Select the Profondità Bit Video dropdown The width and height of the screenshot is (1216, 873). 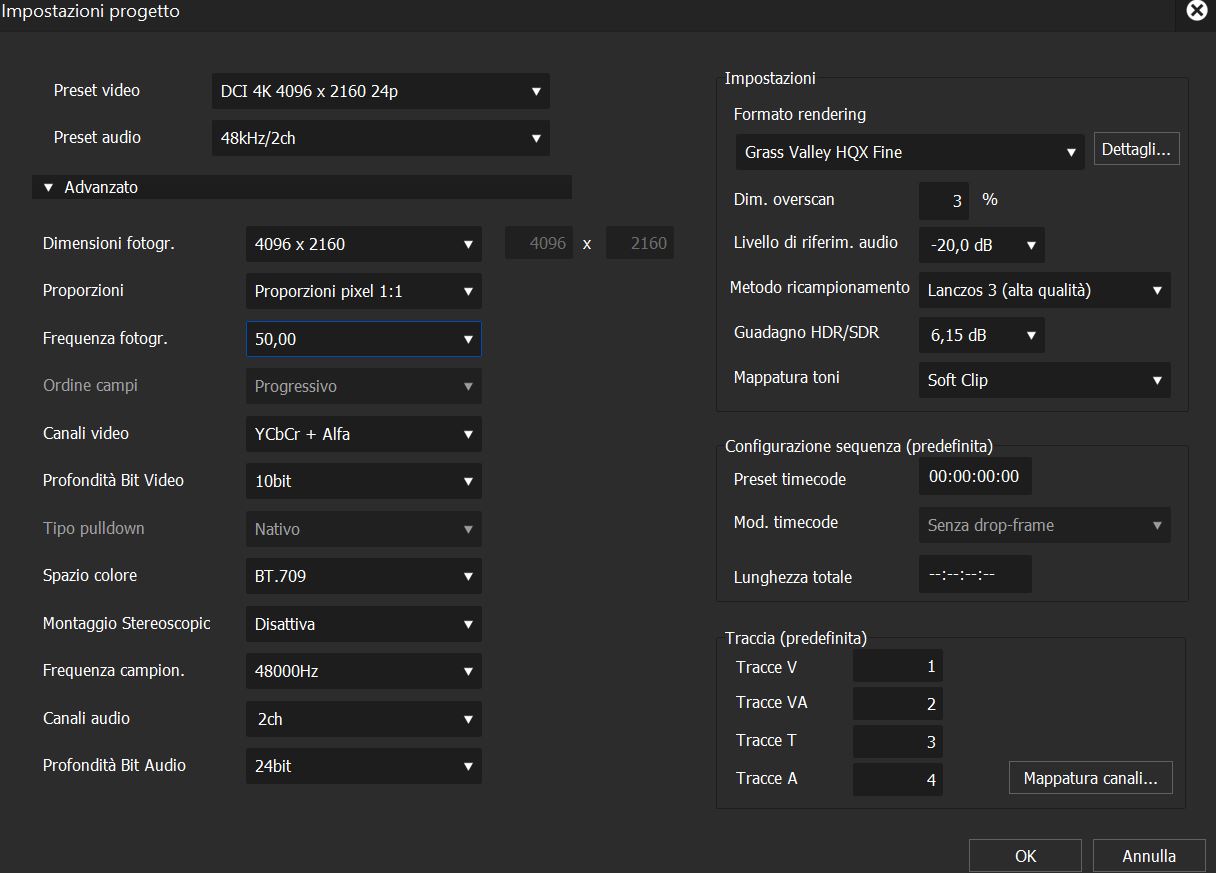pyautogui.click(x=363, y=481)
